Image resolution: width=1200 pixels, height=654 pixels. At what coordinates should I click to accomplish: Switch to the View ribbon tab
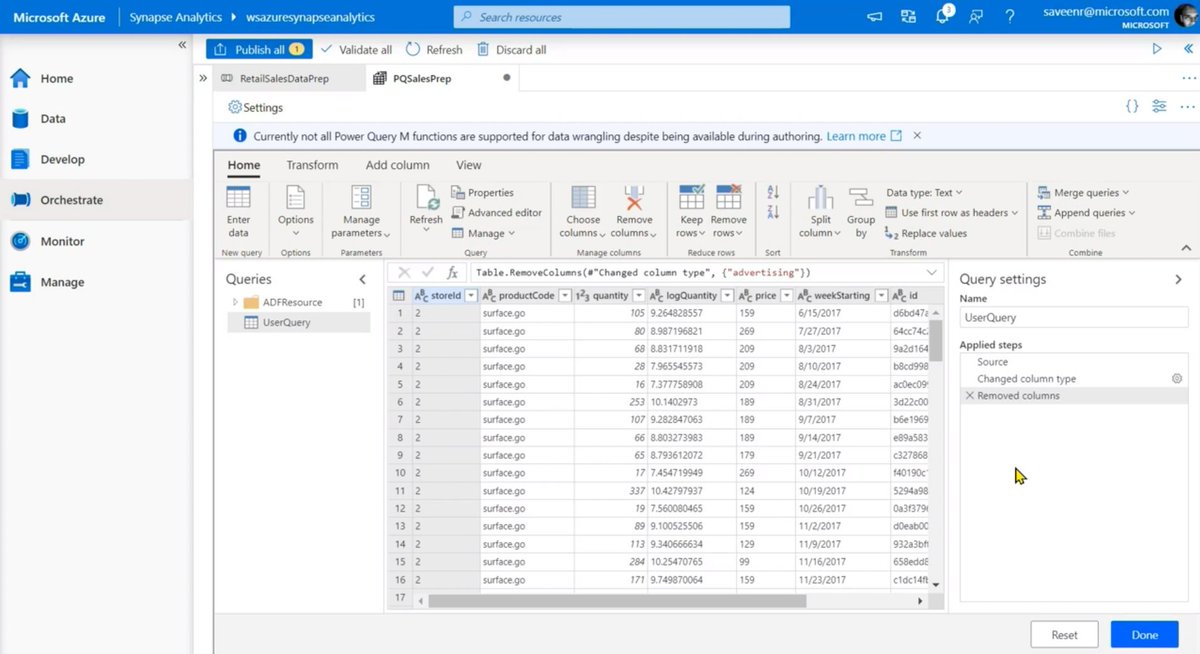[468, 165]
